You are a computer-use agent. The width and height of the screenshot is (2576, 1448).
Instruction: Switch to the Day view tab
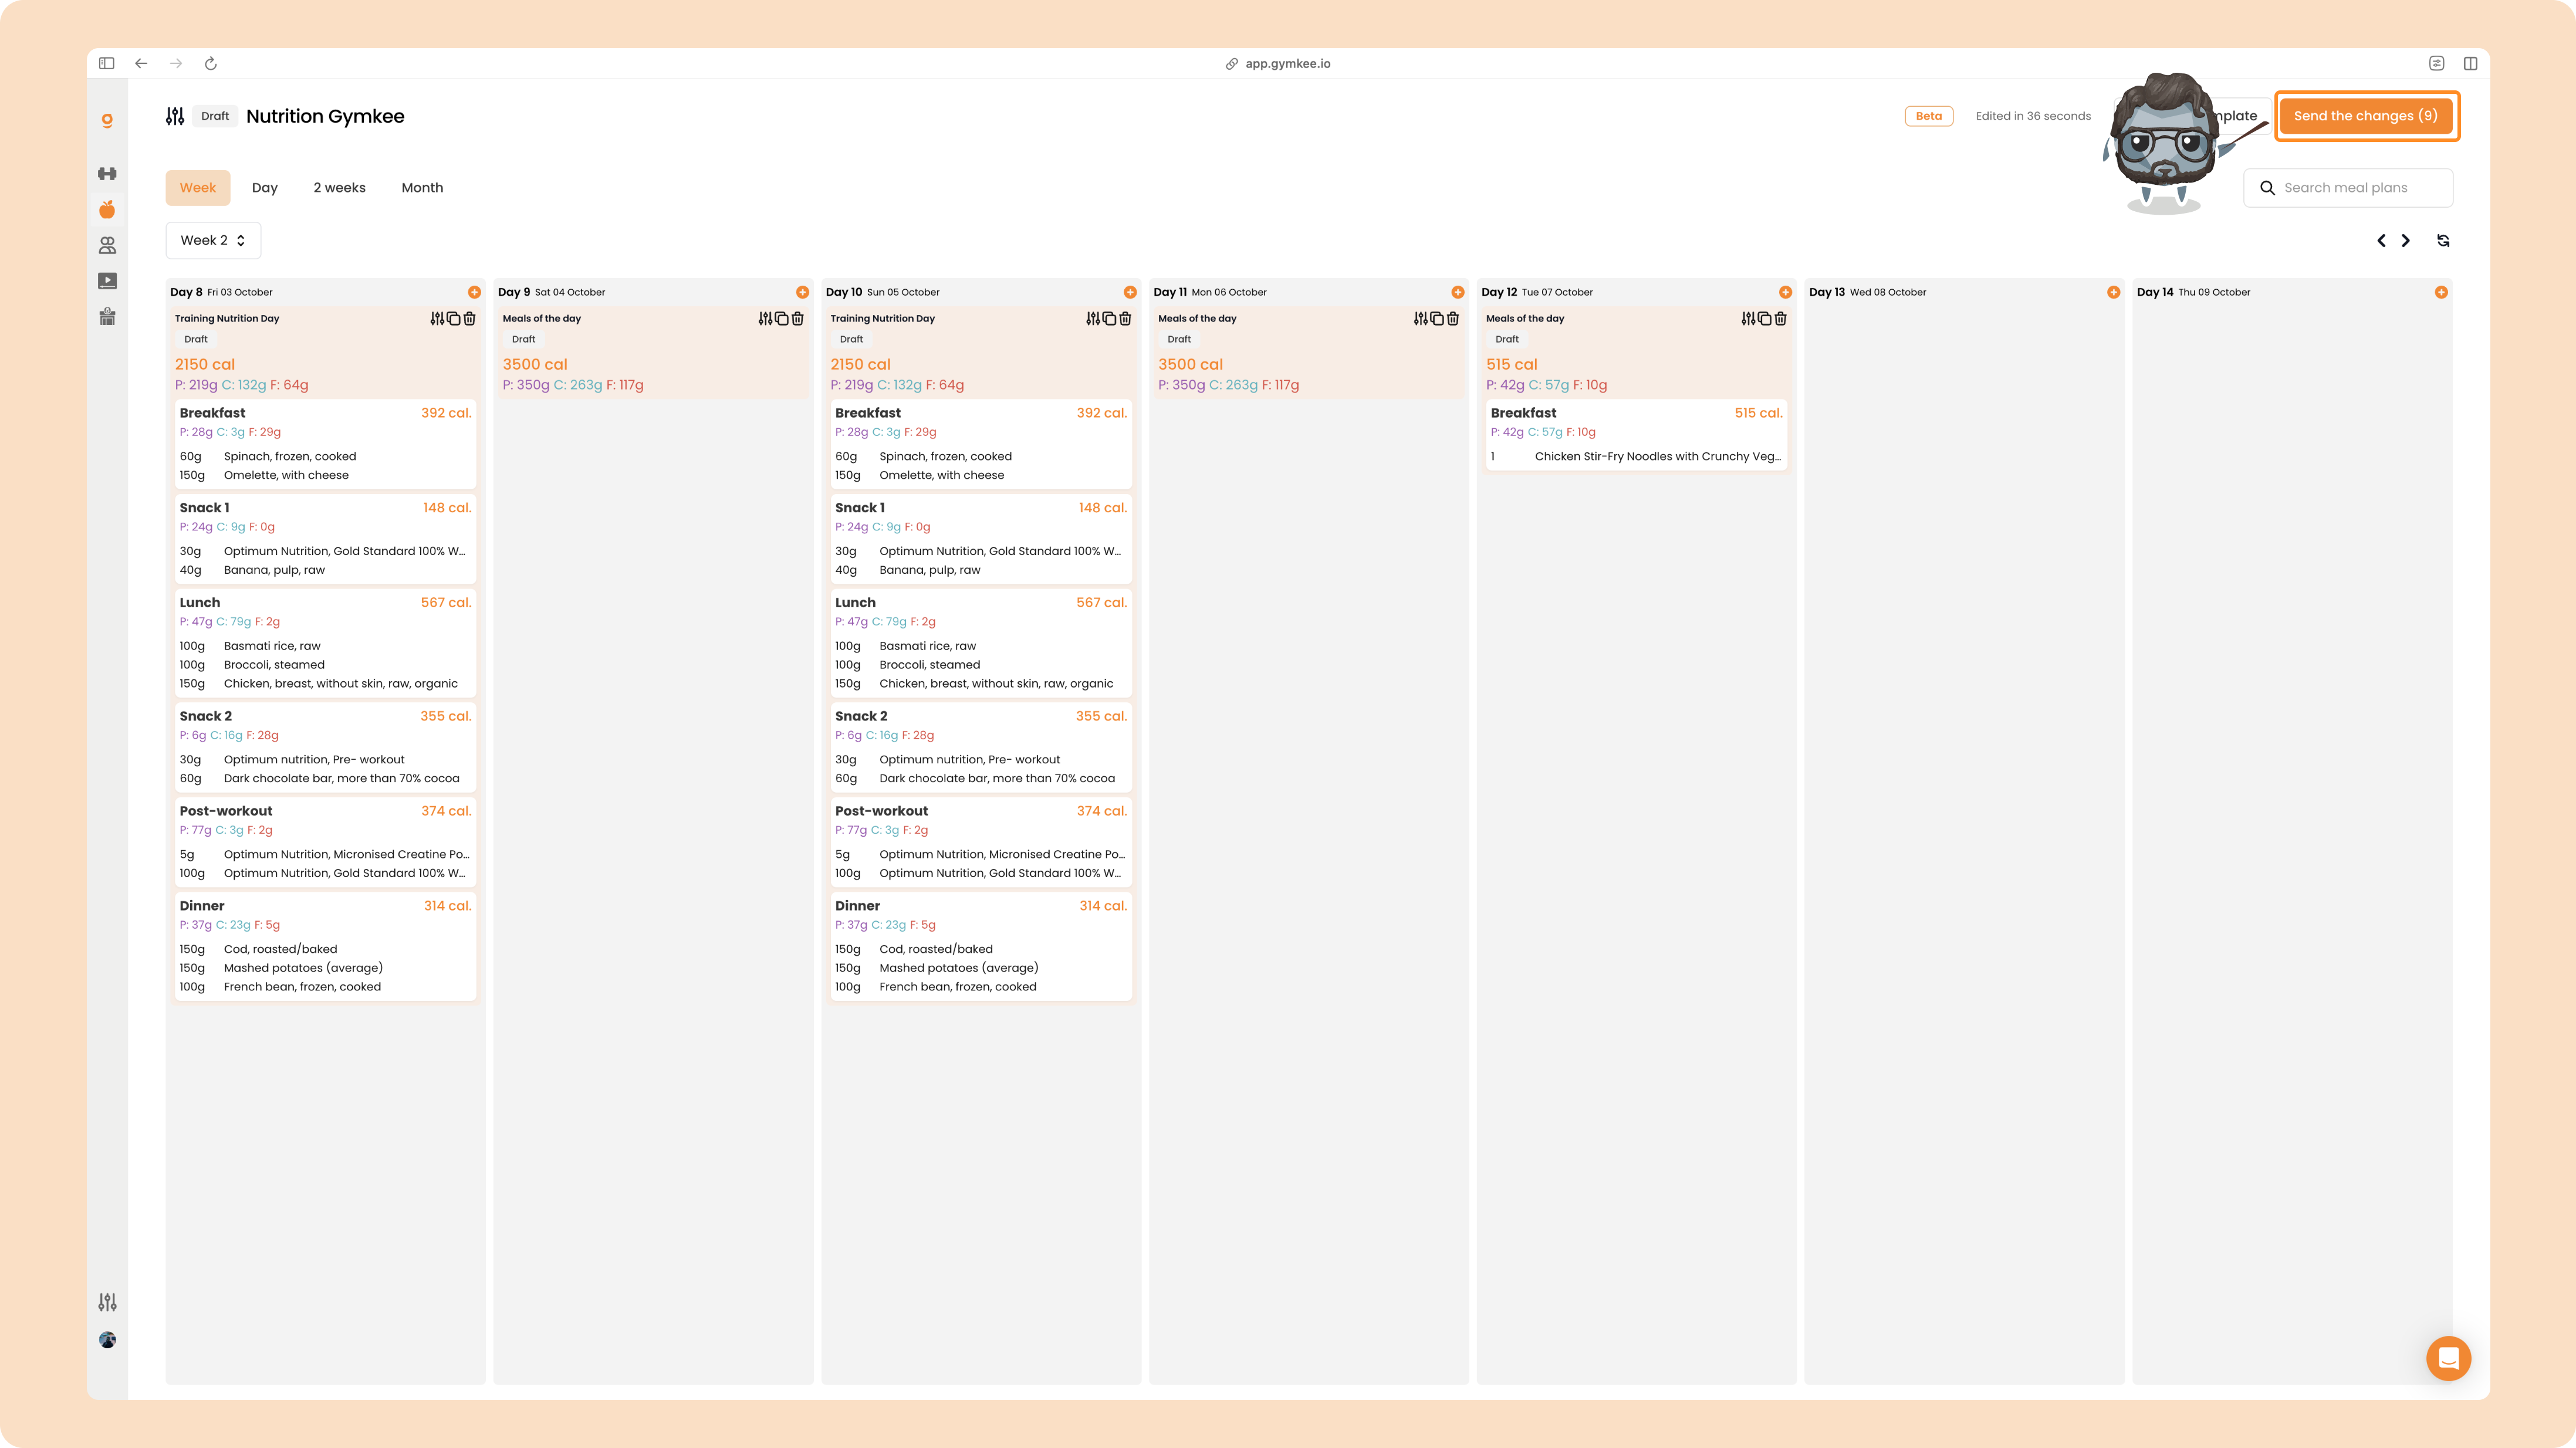pos(265,188)
